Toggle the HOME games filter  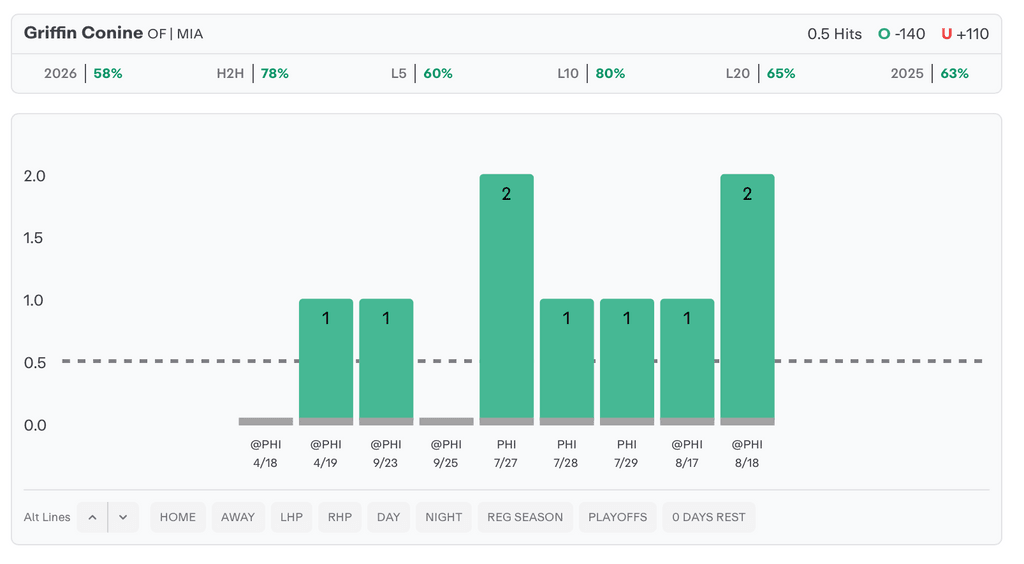pos(178,517)
